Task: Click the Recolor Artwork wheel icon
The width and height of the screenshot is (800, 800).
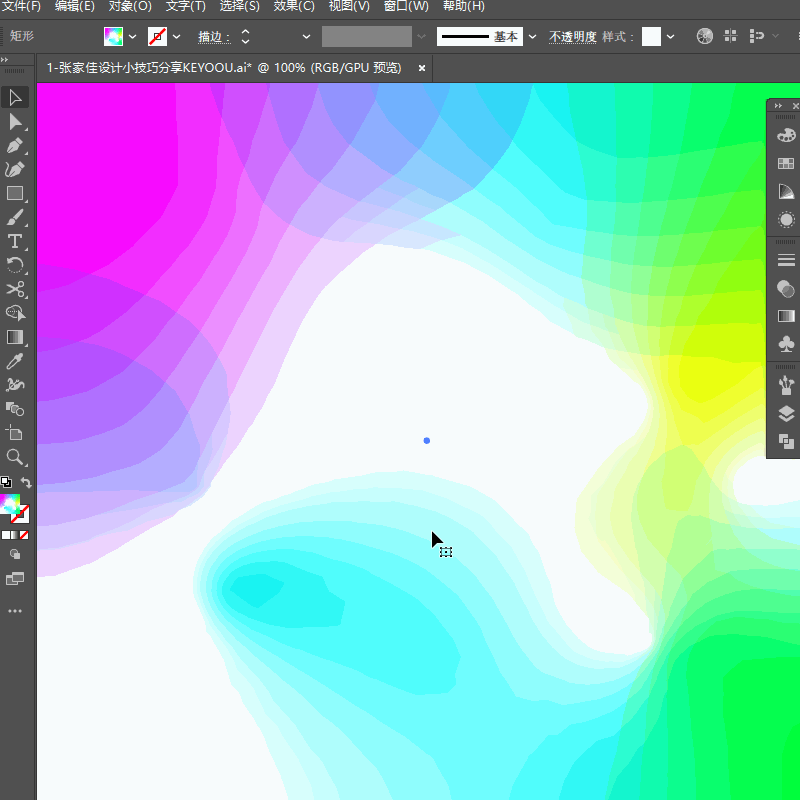Action: click(x=705, y=36)
